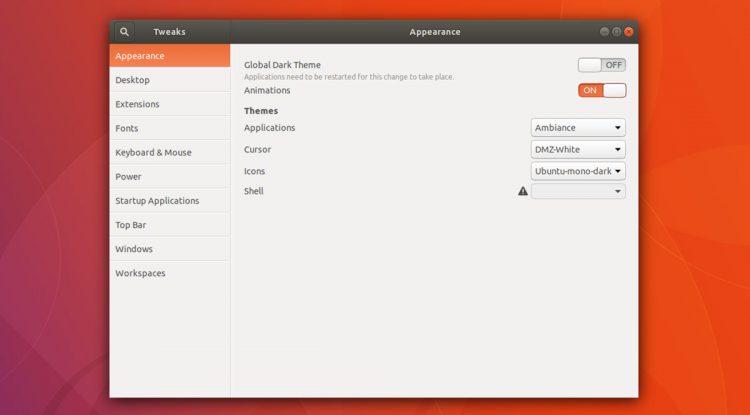Minimize the Tweaks window
The image size is (750, 415).
[605, 32]
